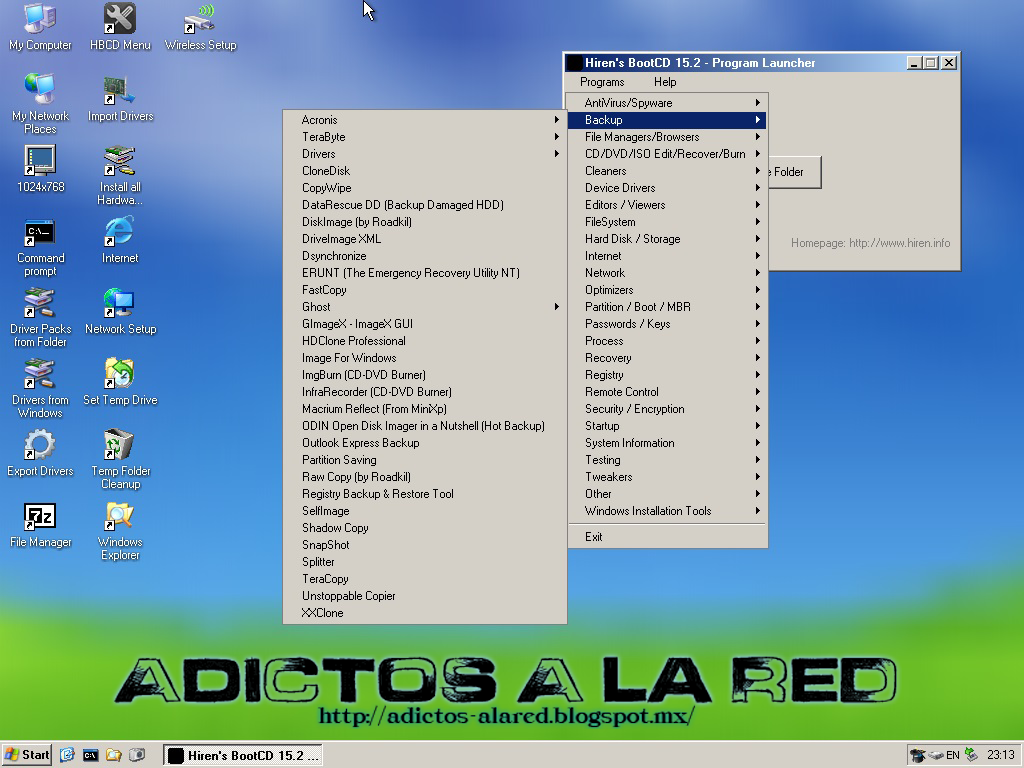Expand the TeraByte backup submenu
This screenshot has height=768, width=1024.
[424, 136]
